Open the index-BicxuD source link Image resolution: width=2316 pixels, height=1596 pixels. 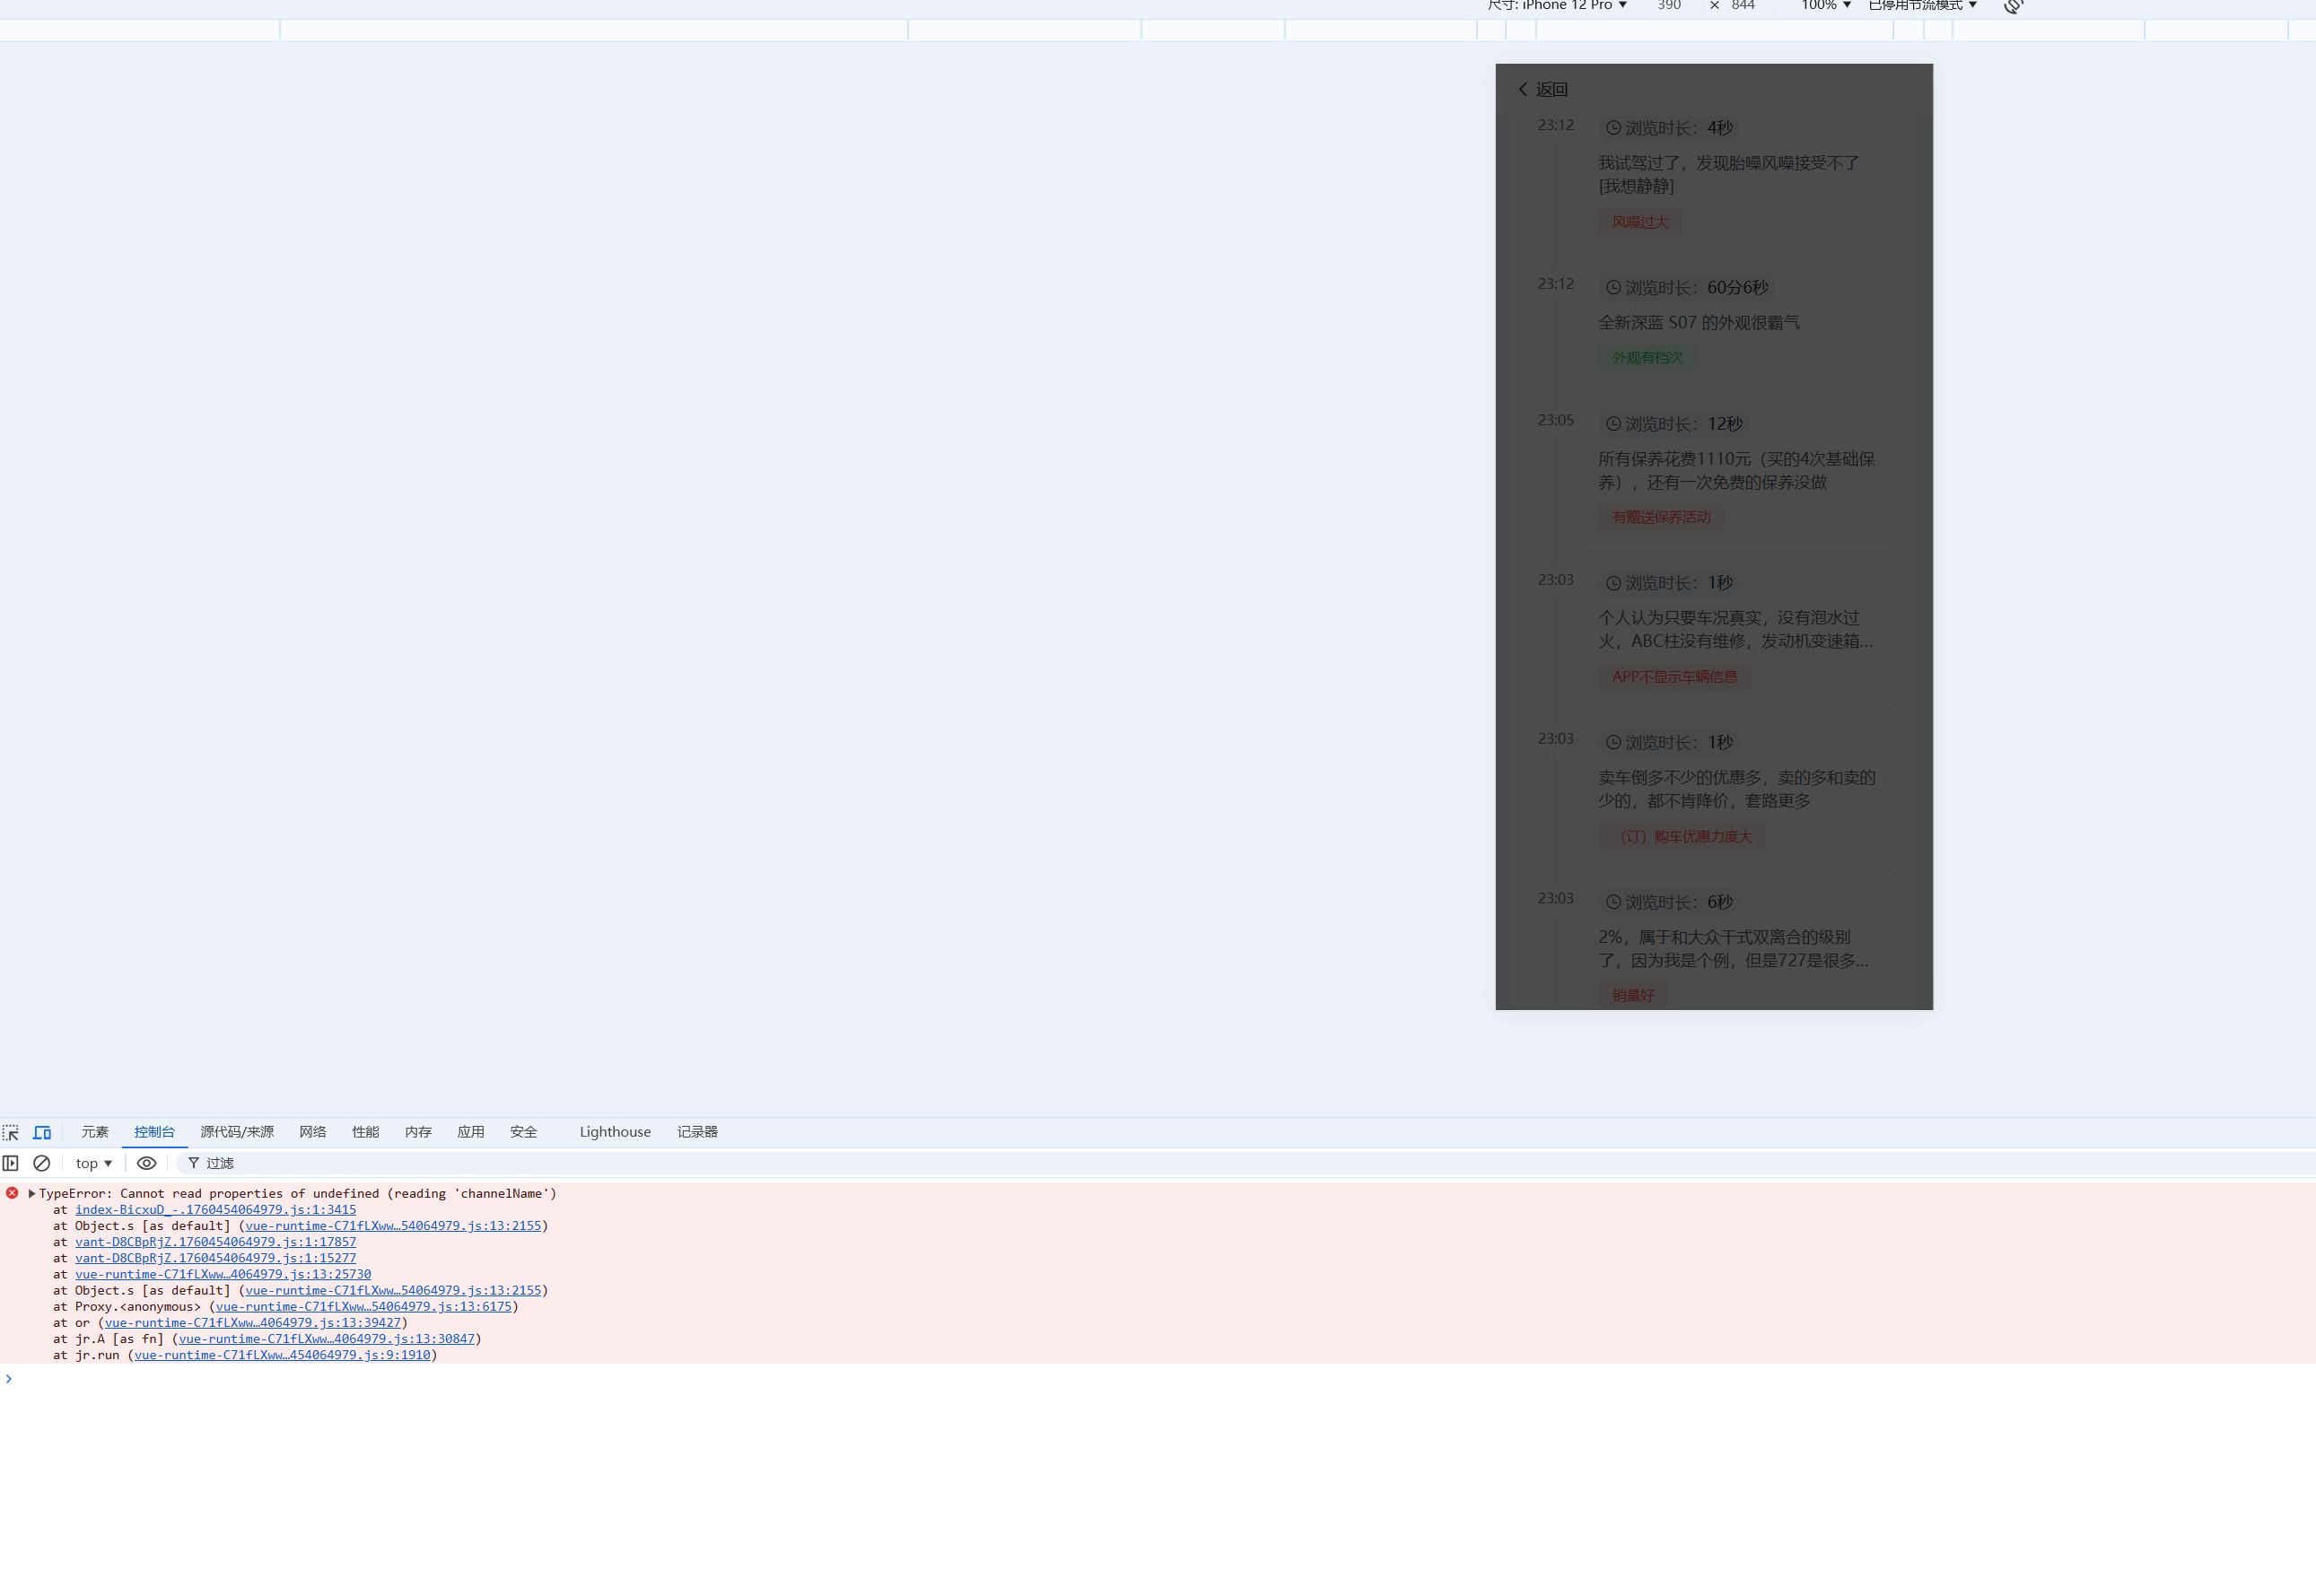(215, 1209)
